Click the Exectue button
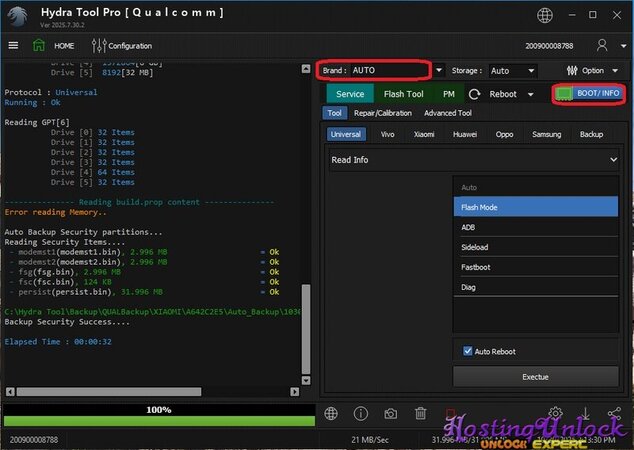Viewport: 634px width, 450px height. (535, 378)
